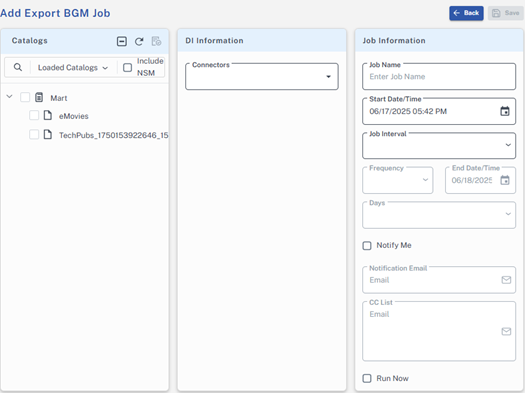Image resolution: width=525 pixels, height=393 pixels.
Task: Click the End Date/Time value 06/18/2025
Action: click(x=471, y=180)
